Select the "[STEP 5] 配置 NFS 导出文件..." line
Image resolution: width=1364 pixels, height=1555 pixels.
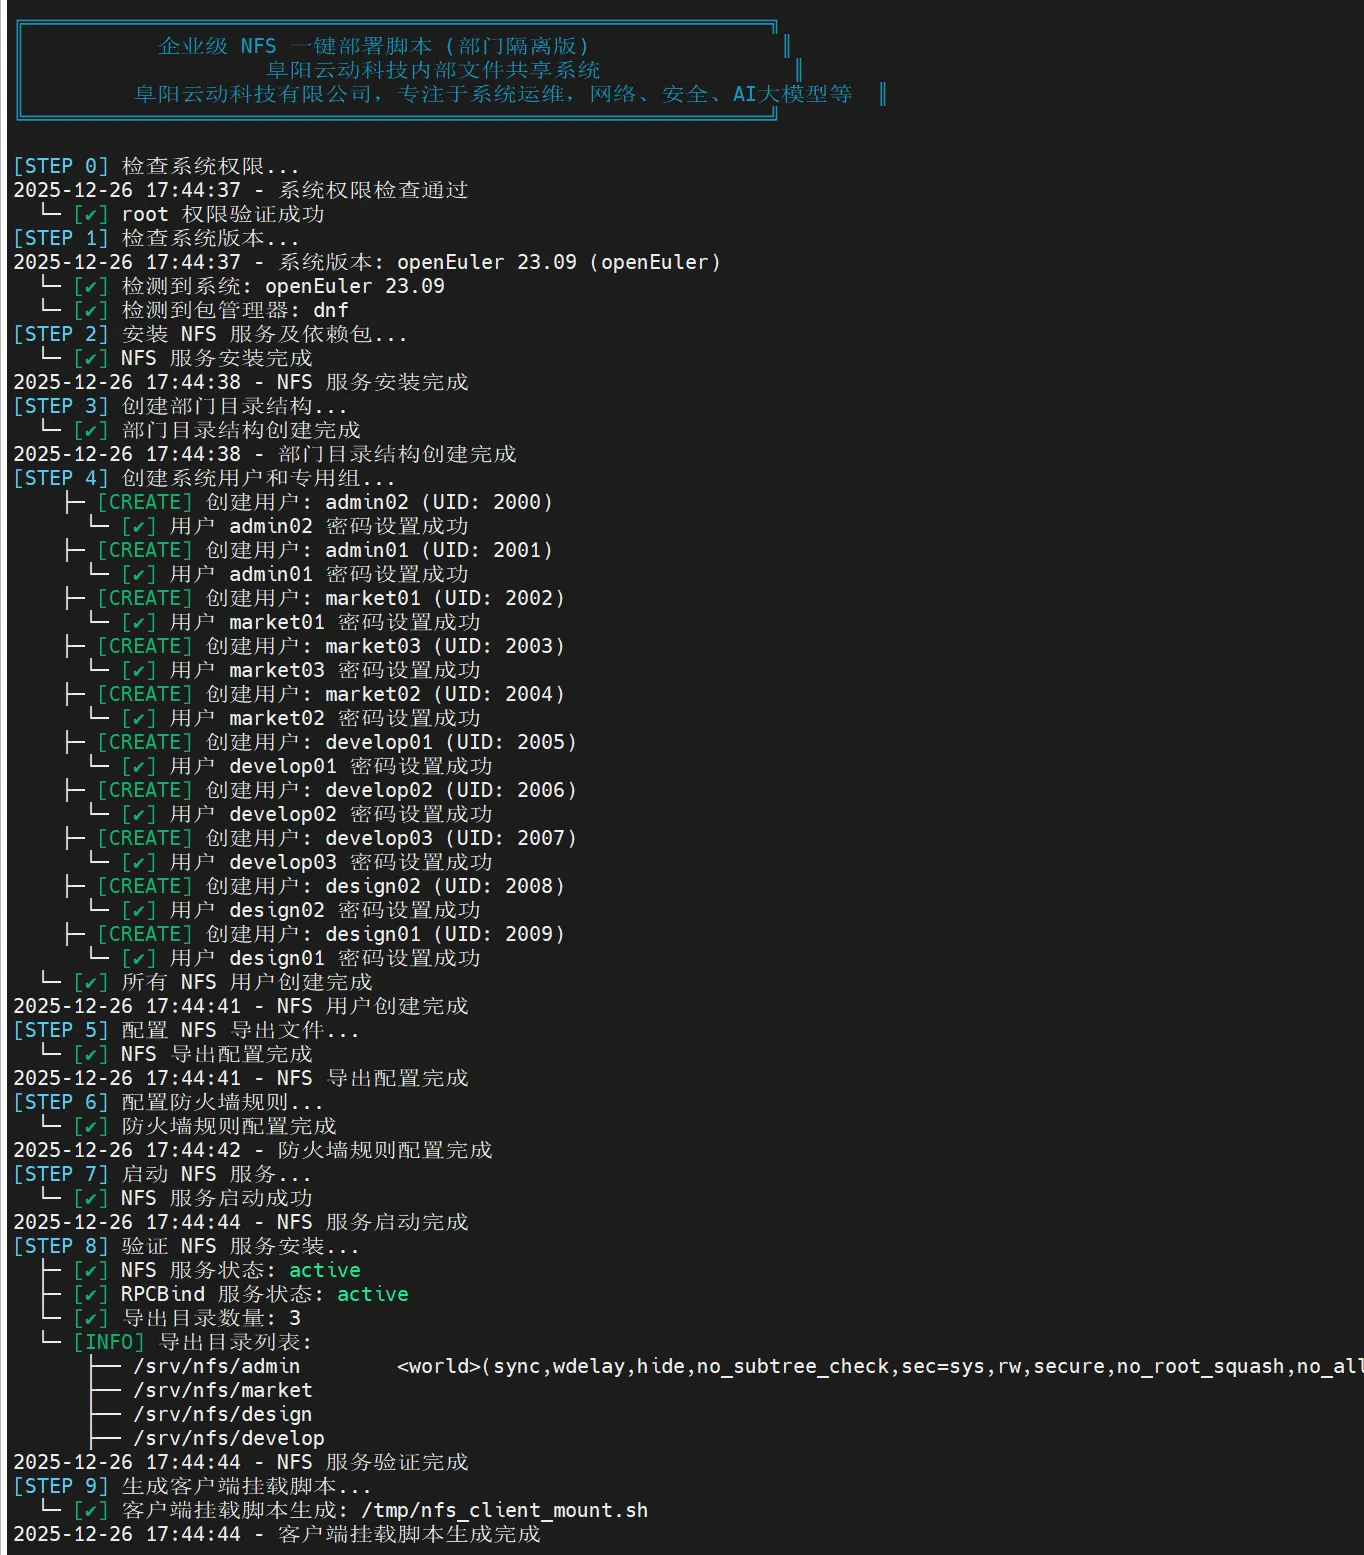tap(186, 1030)
